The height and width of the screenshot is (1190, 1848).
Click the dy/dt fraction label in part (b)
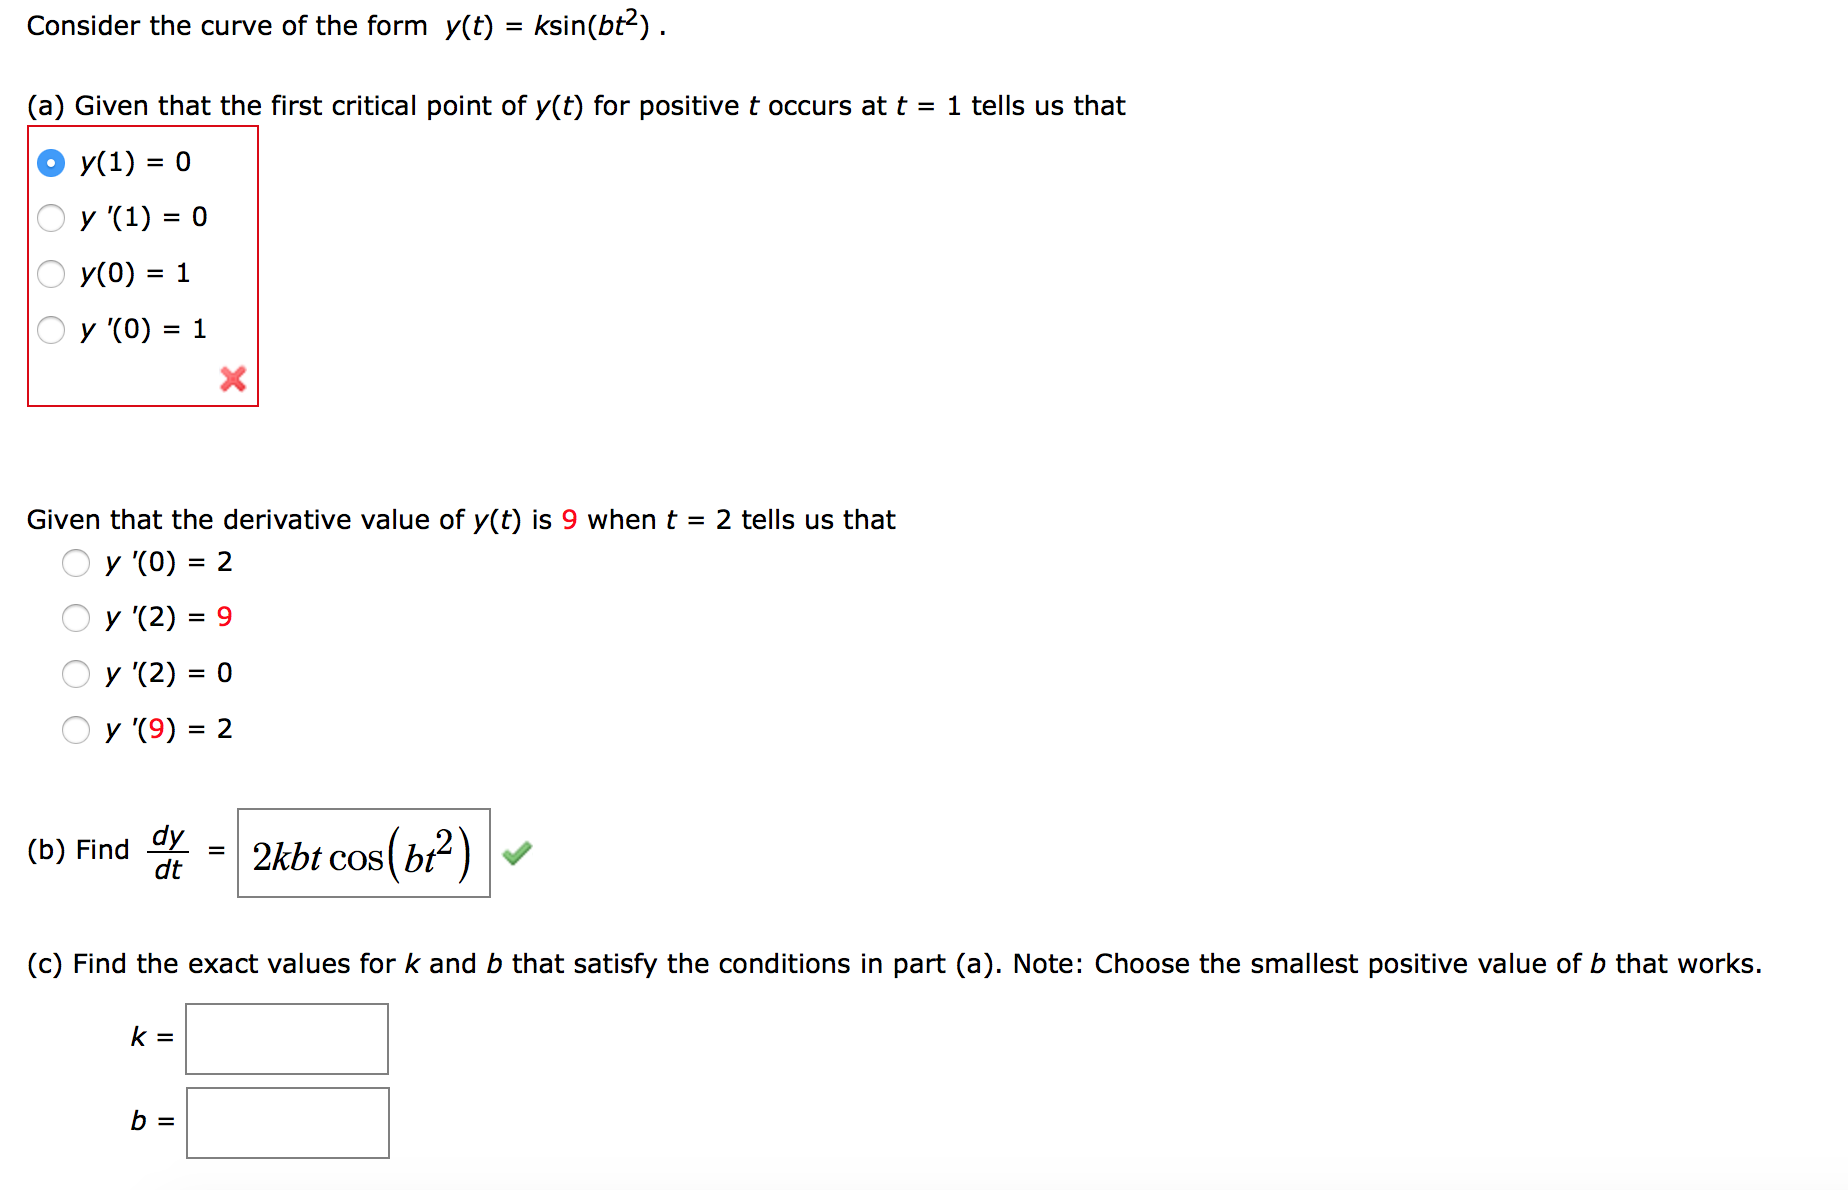168,852
